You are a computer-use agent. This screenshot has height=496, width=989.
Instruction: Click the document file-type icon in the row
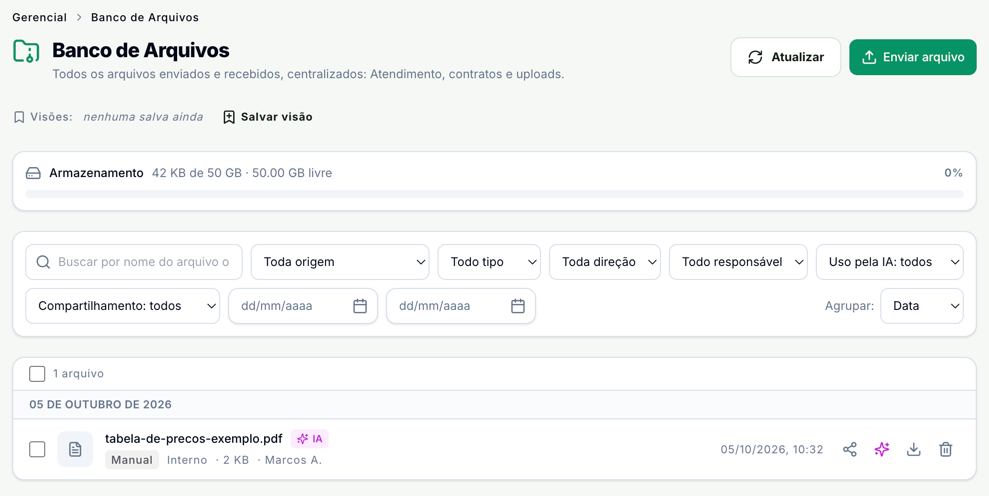pyautogui.click(x=75, y=449)
